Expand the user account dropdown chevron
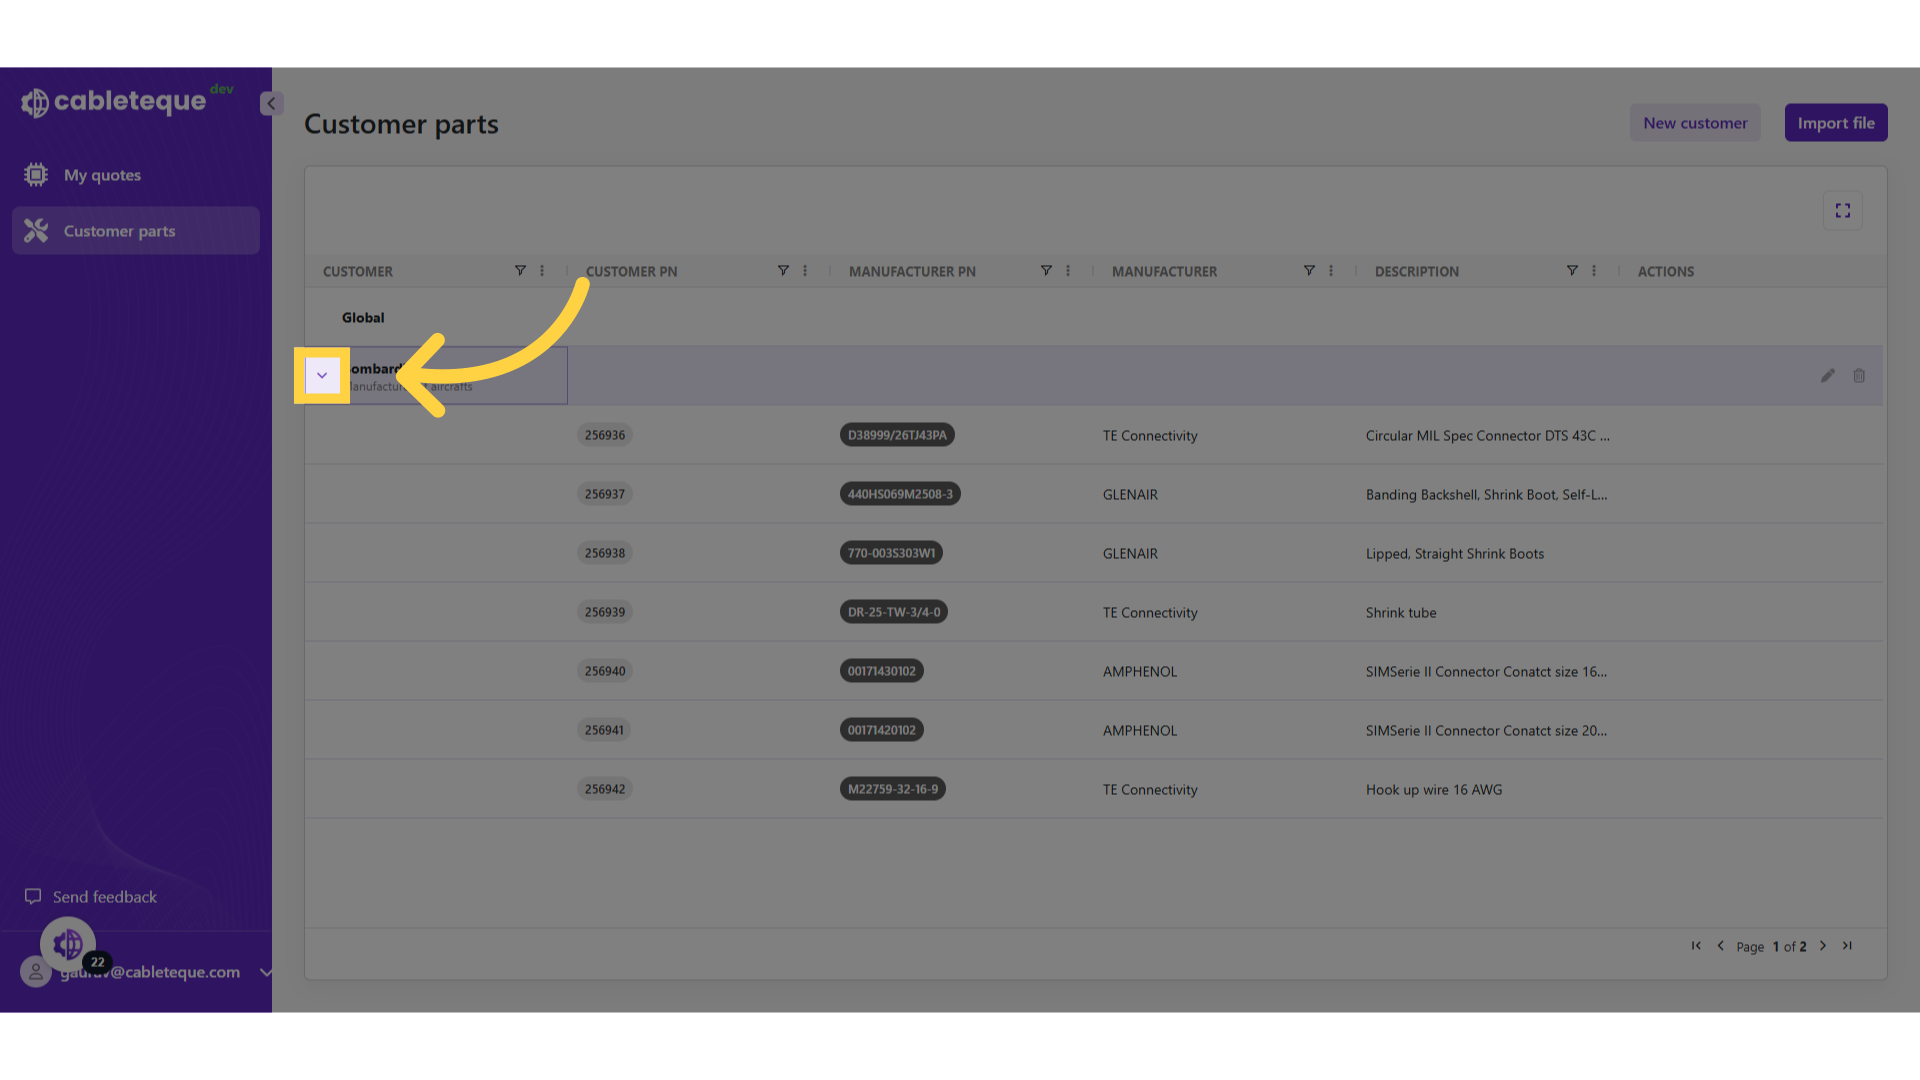Viewport: 1920px width, 1080px height. (265, 972)
